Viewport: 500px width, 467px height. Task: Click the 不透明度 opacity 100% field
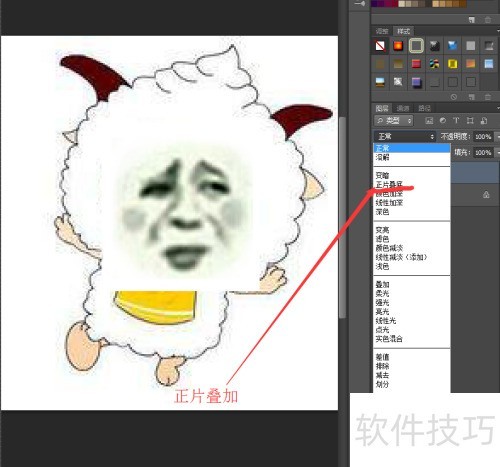pyautogui.click(x=483, y=137)
